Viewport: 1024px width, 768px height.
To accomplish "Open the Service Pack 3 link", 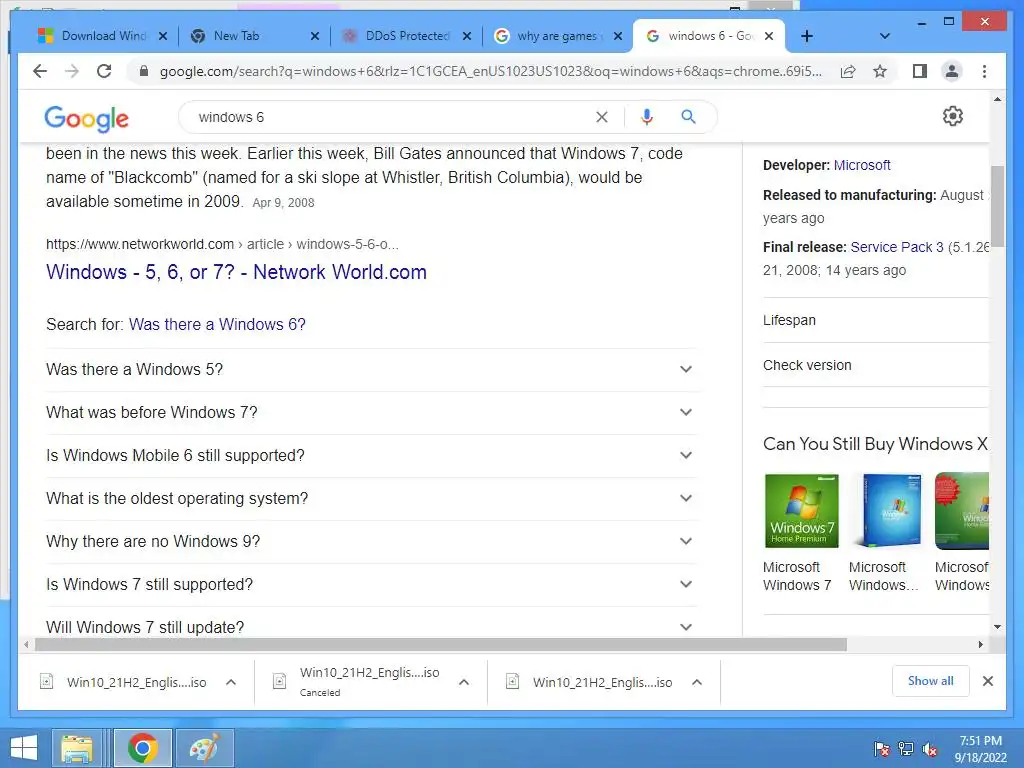I will click(x=897, y=248).
